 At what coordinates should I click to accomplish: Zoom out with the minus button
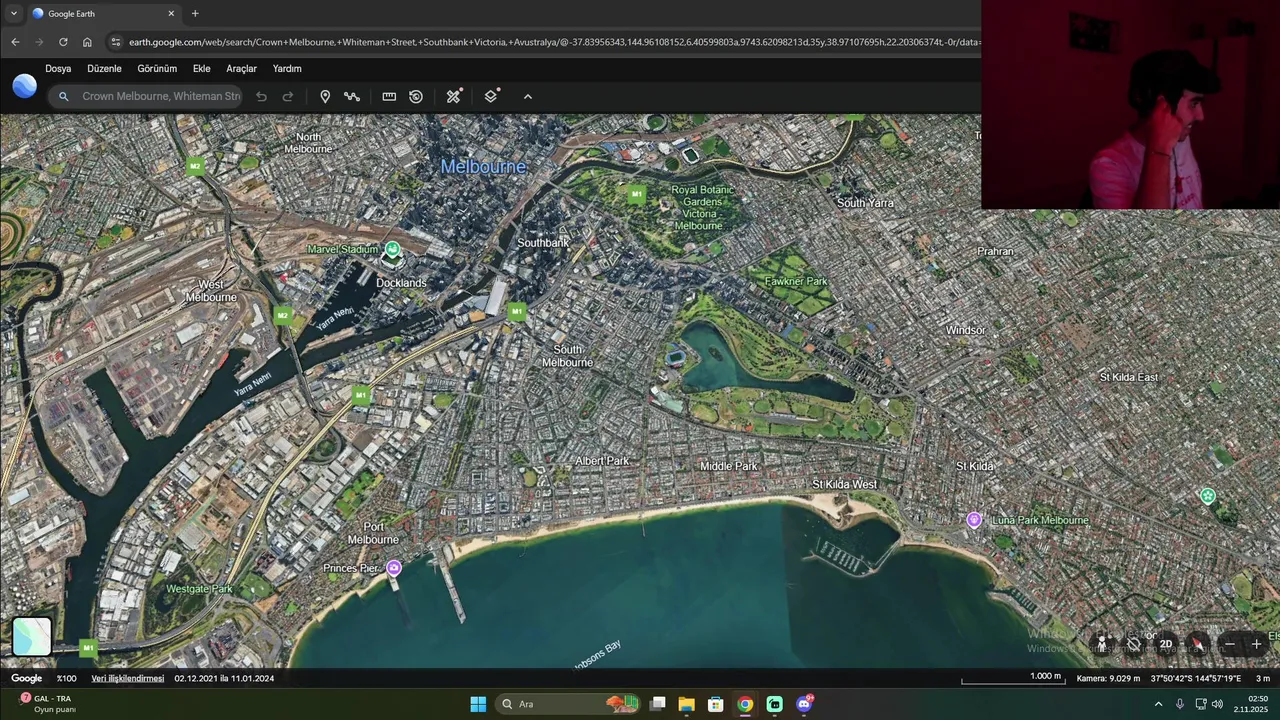coord(1230,644)
